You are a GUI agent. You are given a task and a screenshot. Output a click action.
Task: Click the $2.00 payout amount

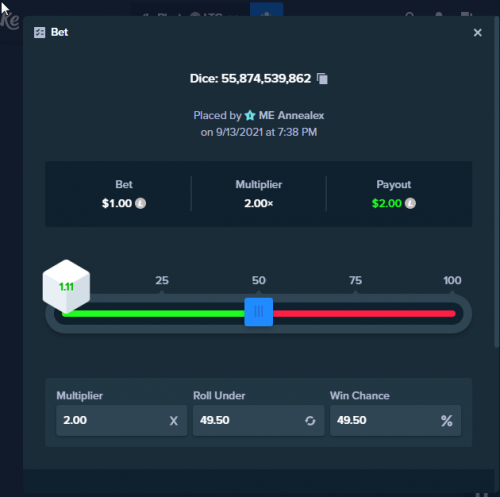coord(387,203)
